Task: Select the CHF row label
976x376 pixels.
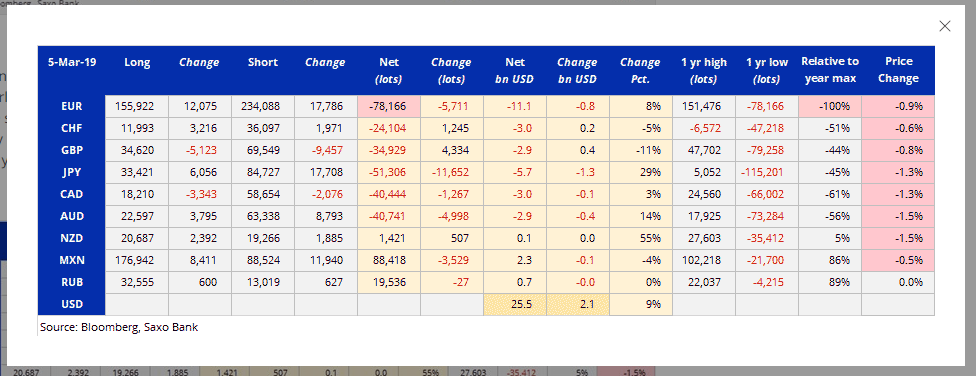Action: pos(72,128)
